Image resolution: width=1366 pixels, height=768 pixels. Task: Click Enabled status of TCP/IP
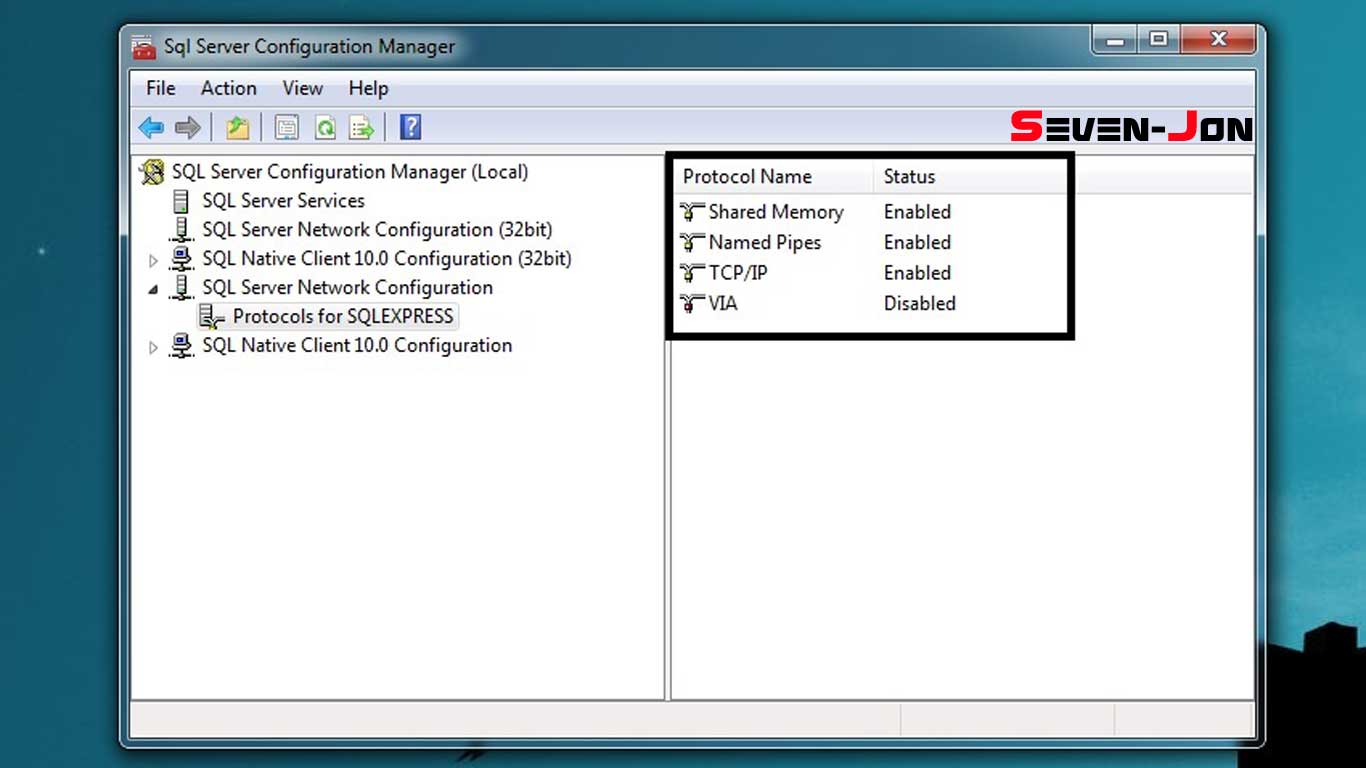917,273
